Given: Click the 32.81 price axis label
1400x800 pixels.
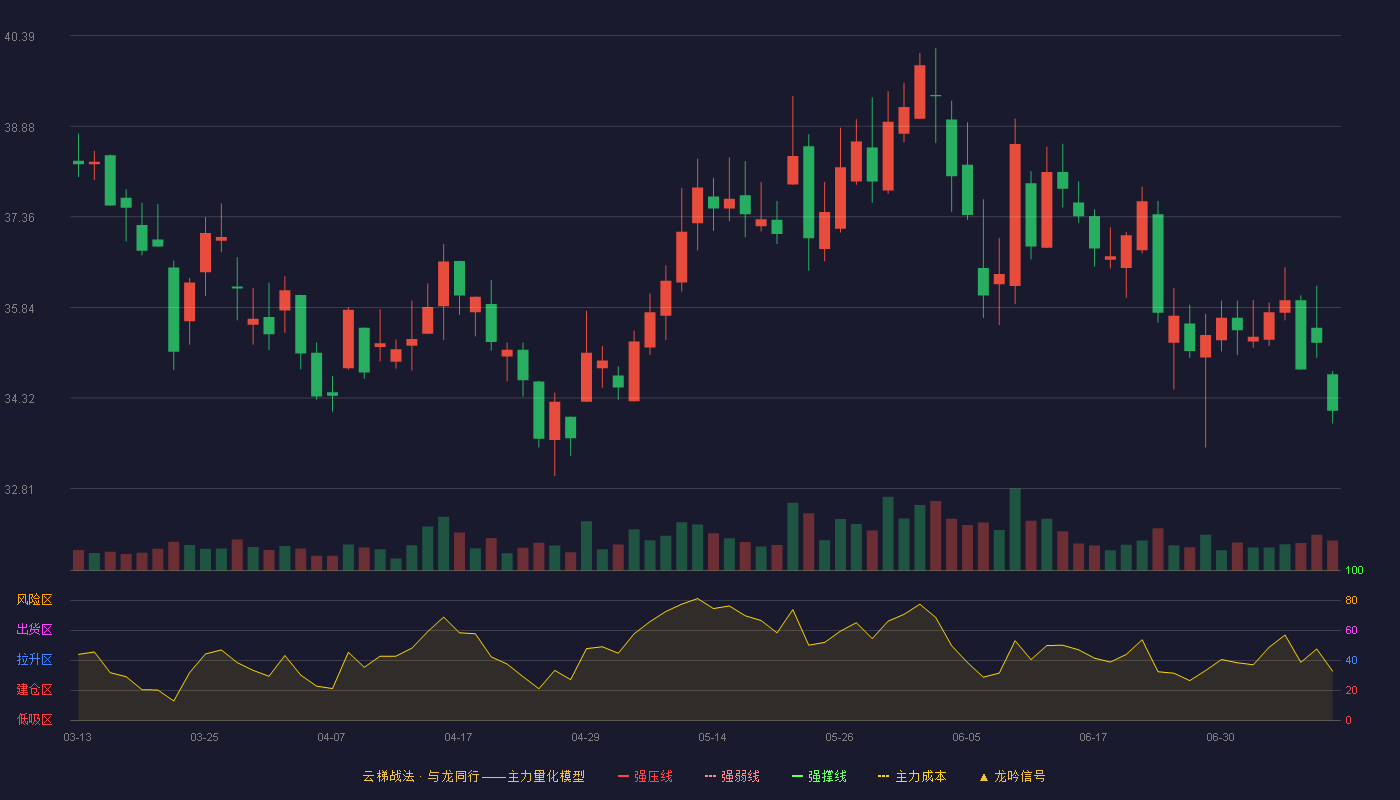Looking at the screenshot, I should pos(19,489).
